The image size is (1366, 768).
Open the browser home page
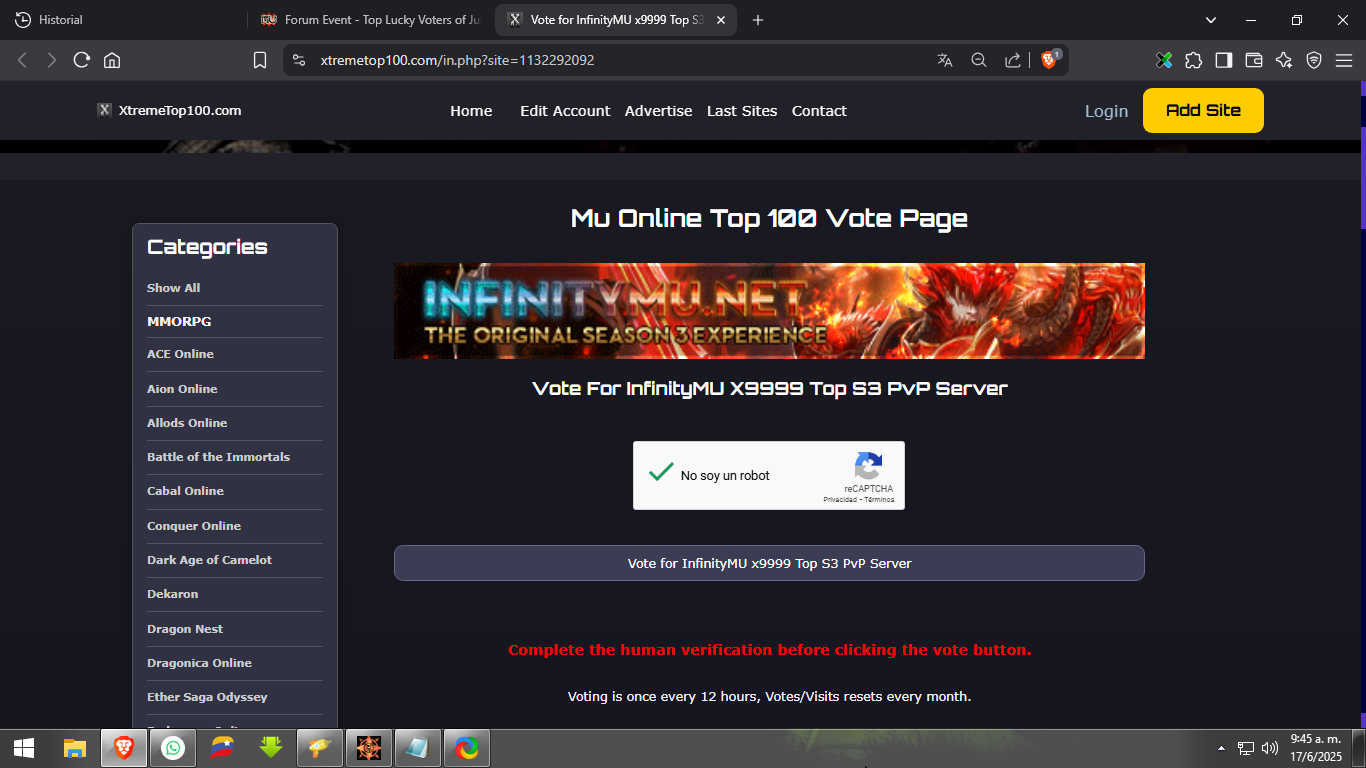point(112,60)
